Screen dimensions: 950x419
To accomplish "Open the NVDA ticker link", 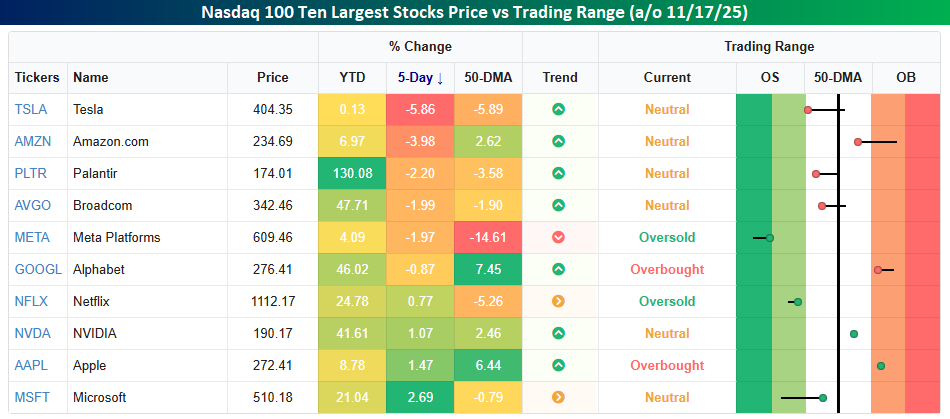I will point(33,333).
